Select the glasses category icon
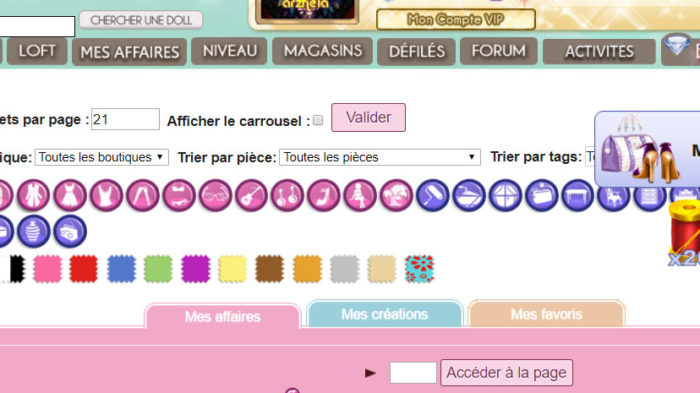Image resolution: width=700 pixels, height=393 pixels. pos(215,195)
